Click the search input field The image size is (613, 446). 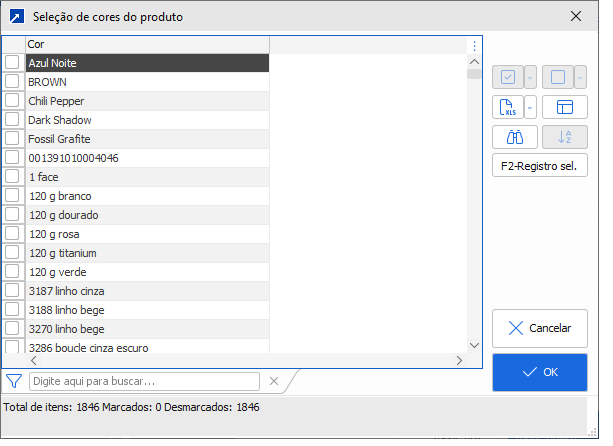click(x=144, y=381)
